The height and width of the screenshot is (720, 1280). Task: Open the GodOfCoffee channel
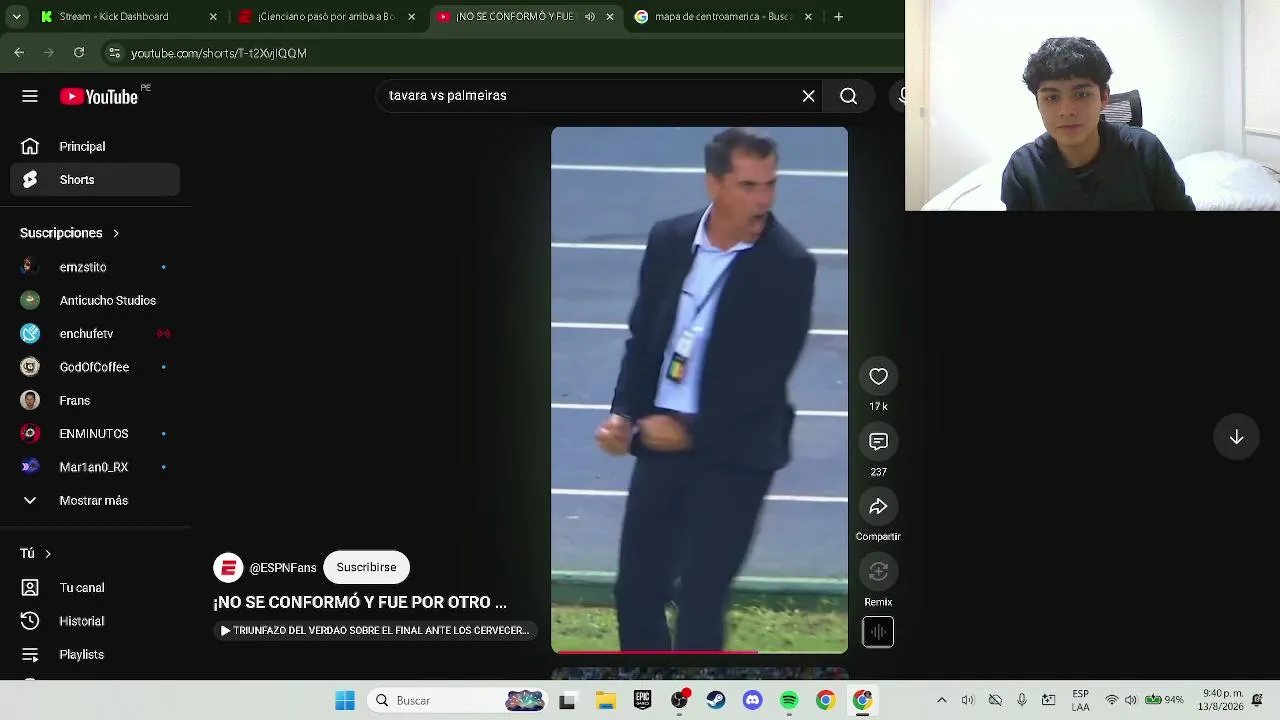[95, 367]
